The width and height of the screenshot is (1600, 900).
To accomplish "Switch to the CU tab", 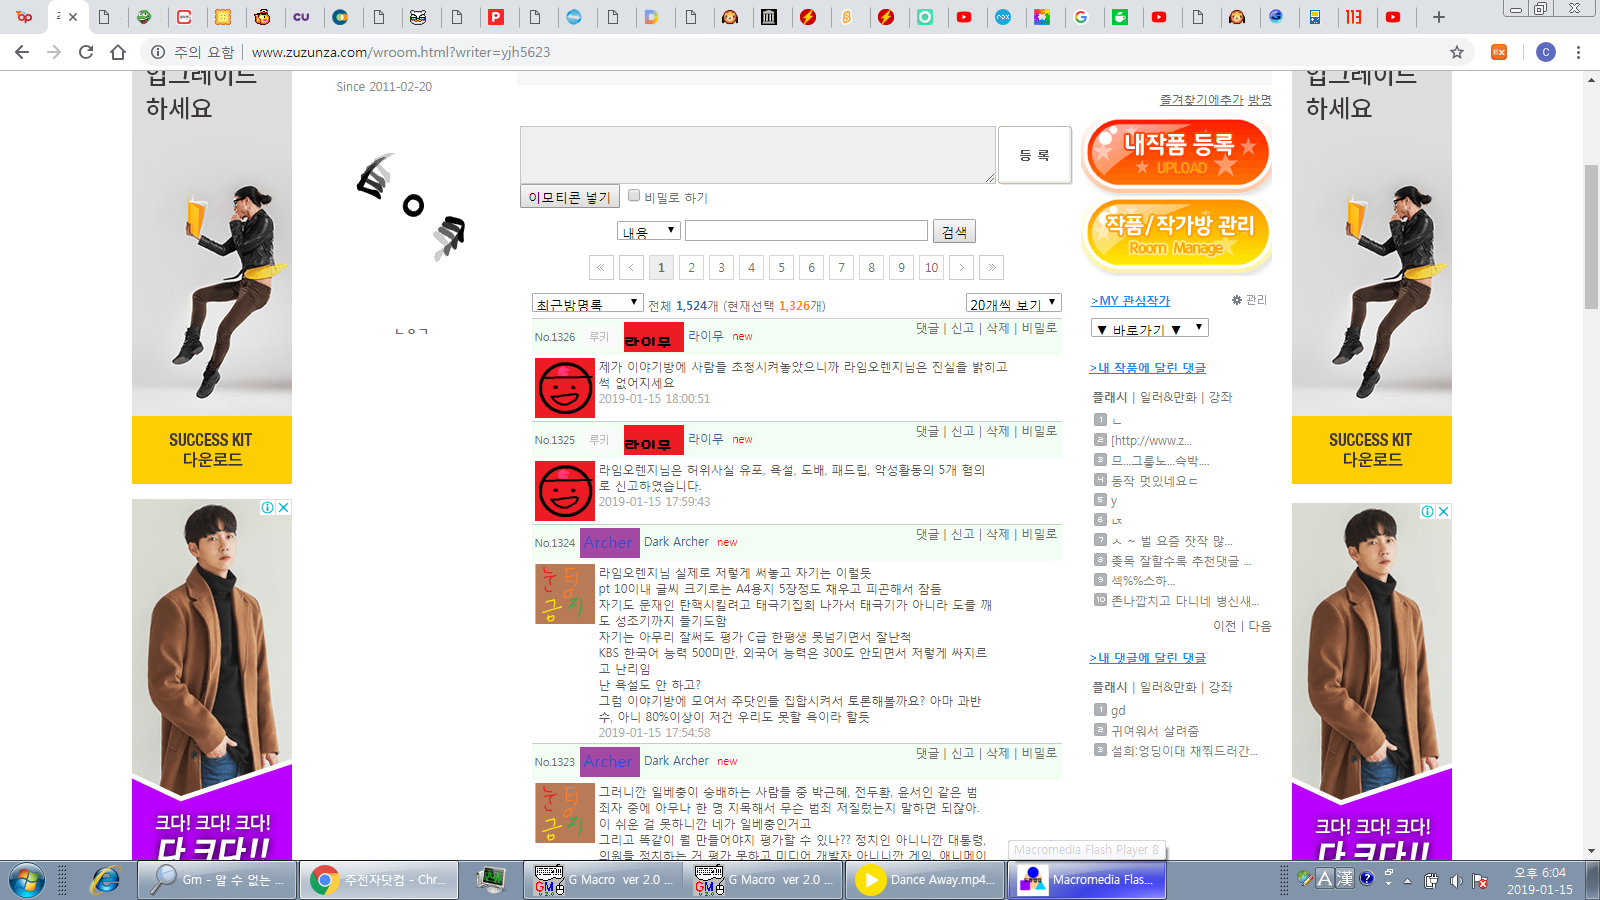I will [x=301, y=17].
